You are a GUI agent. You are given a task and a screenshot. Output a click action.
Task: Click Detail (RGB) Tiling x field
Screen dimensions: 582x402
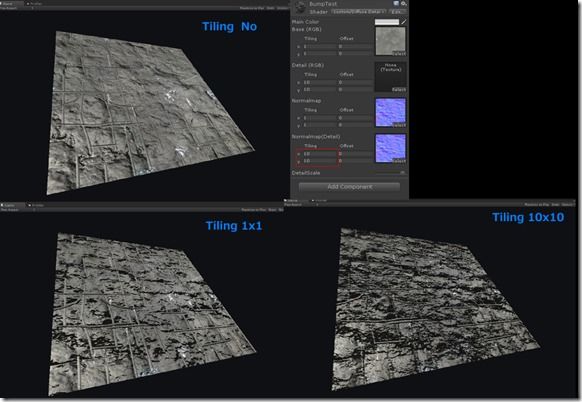coord(320,82)
